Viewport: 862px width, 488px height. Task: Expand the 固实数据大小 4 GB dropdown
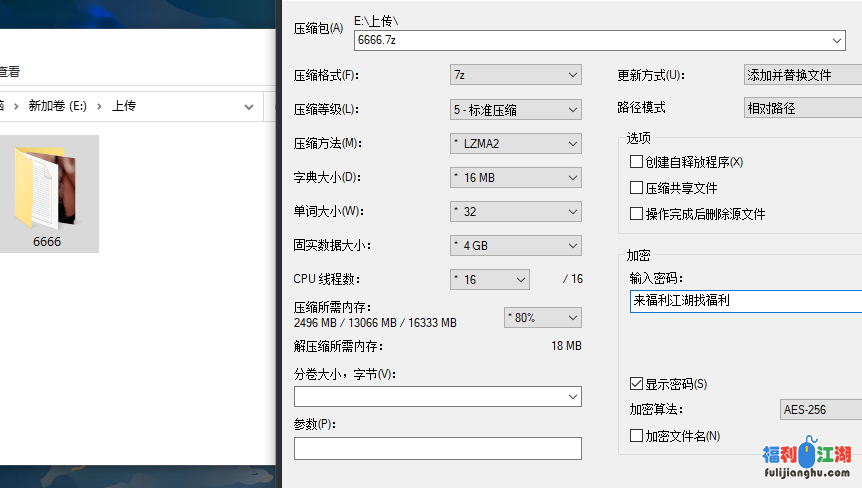tap(515, 245)
